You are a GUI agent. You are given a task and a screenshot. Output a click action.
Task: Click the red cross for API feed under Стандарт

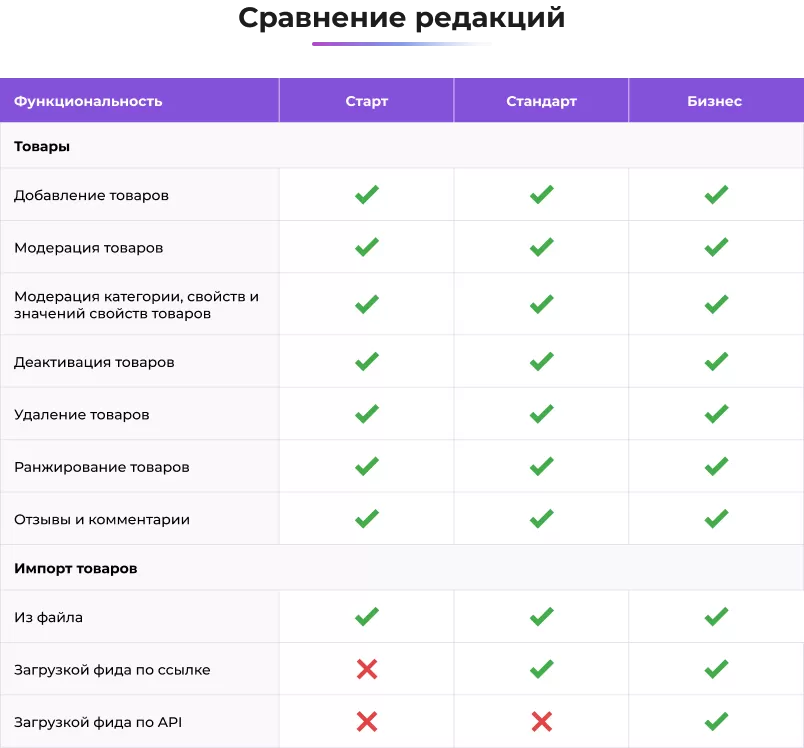pyautogui.click(x=541, y=721)
